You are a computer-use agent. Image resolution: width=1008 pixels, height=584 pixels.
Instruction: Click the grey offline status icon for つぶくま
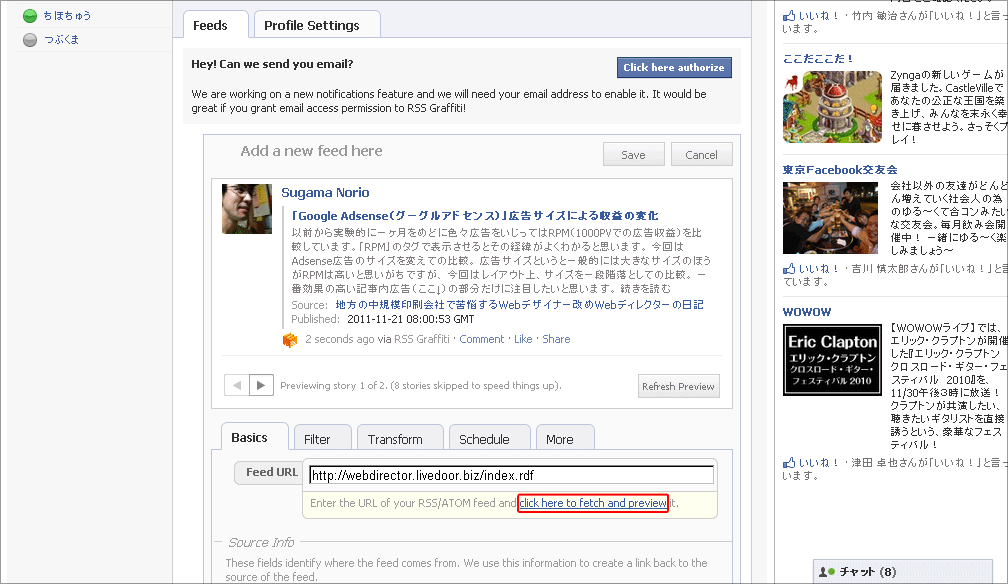[30, 40]
